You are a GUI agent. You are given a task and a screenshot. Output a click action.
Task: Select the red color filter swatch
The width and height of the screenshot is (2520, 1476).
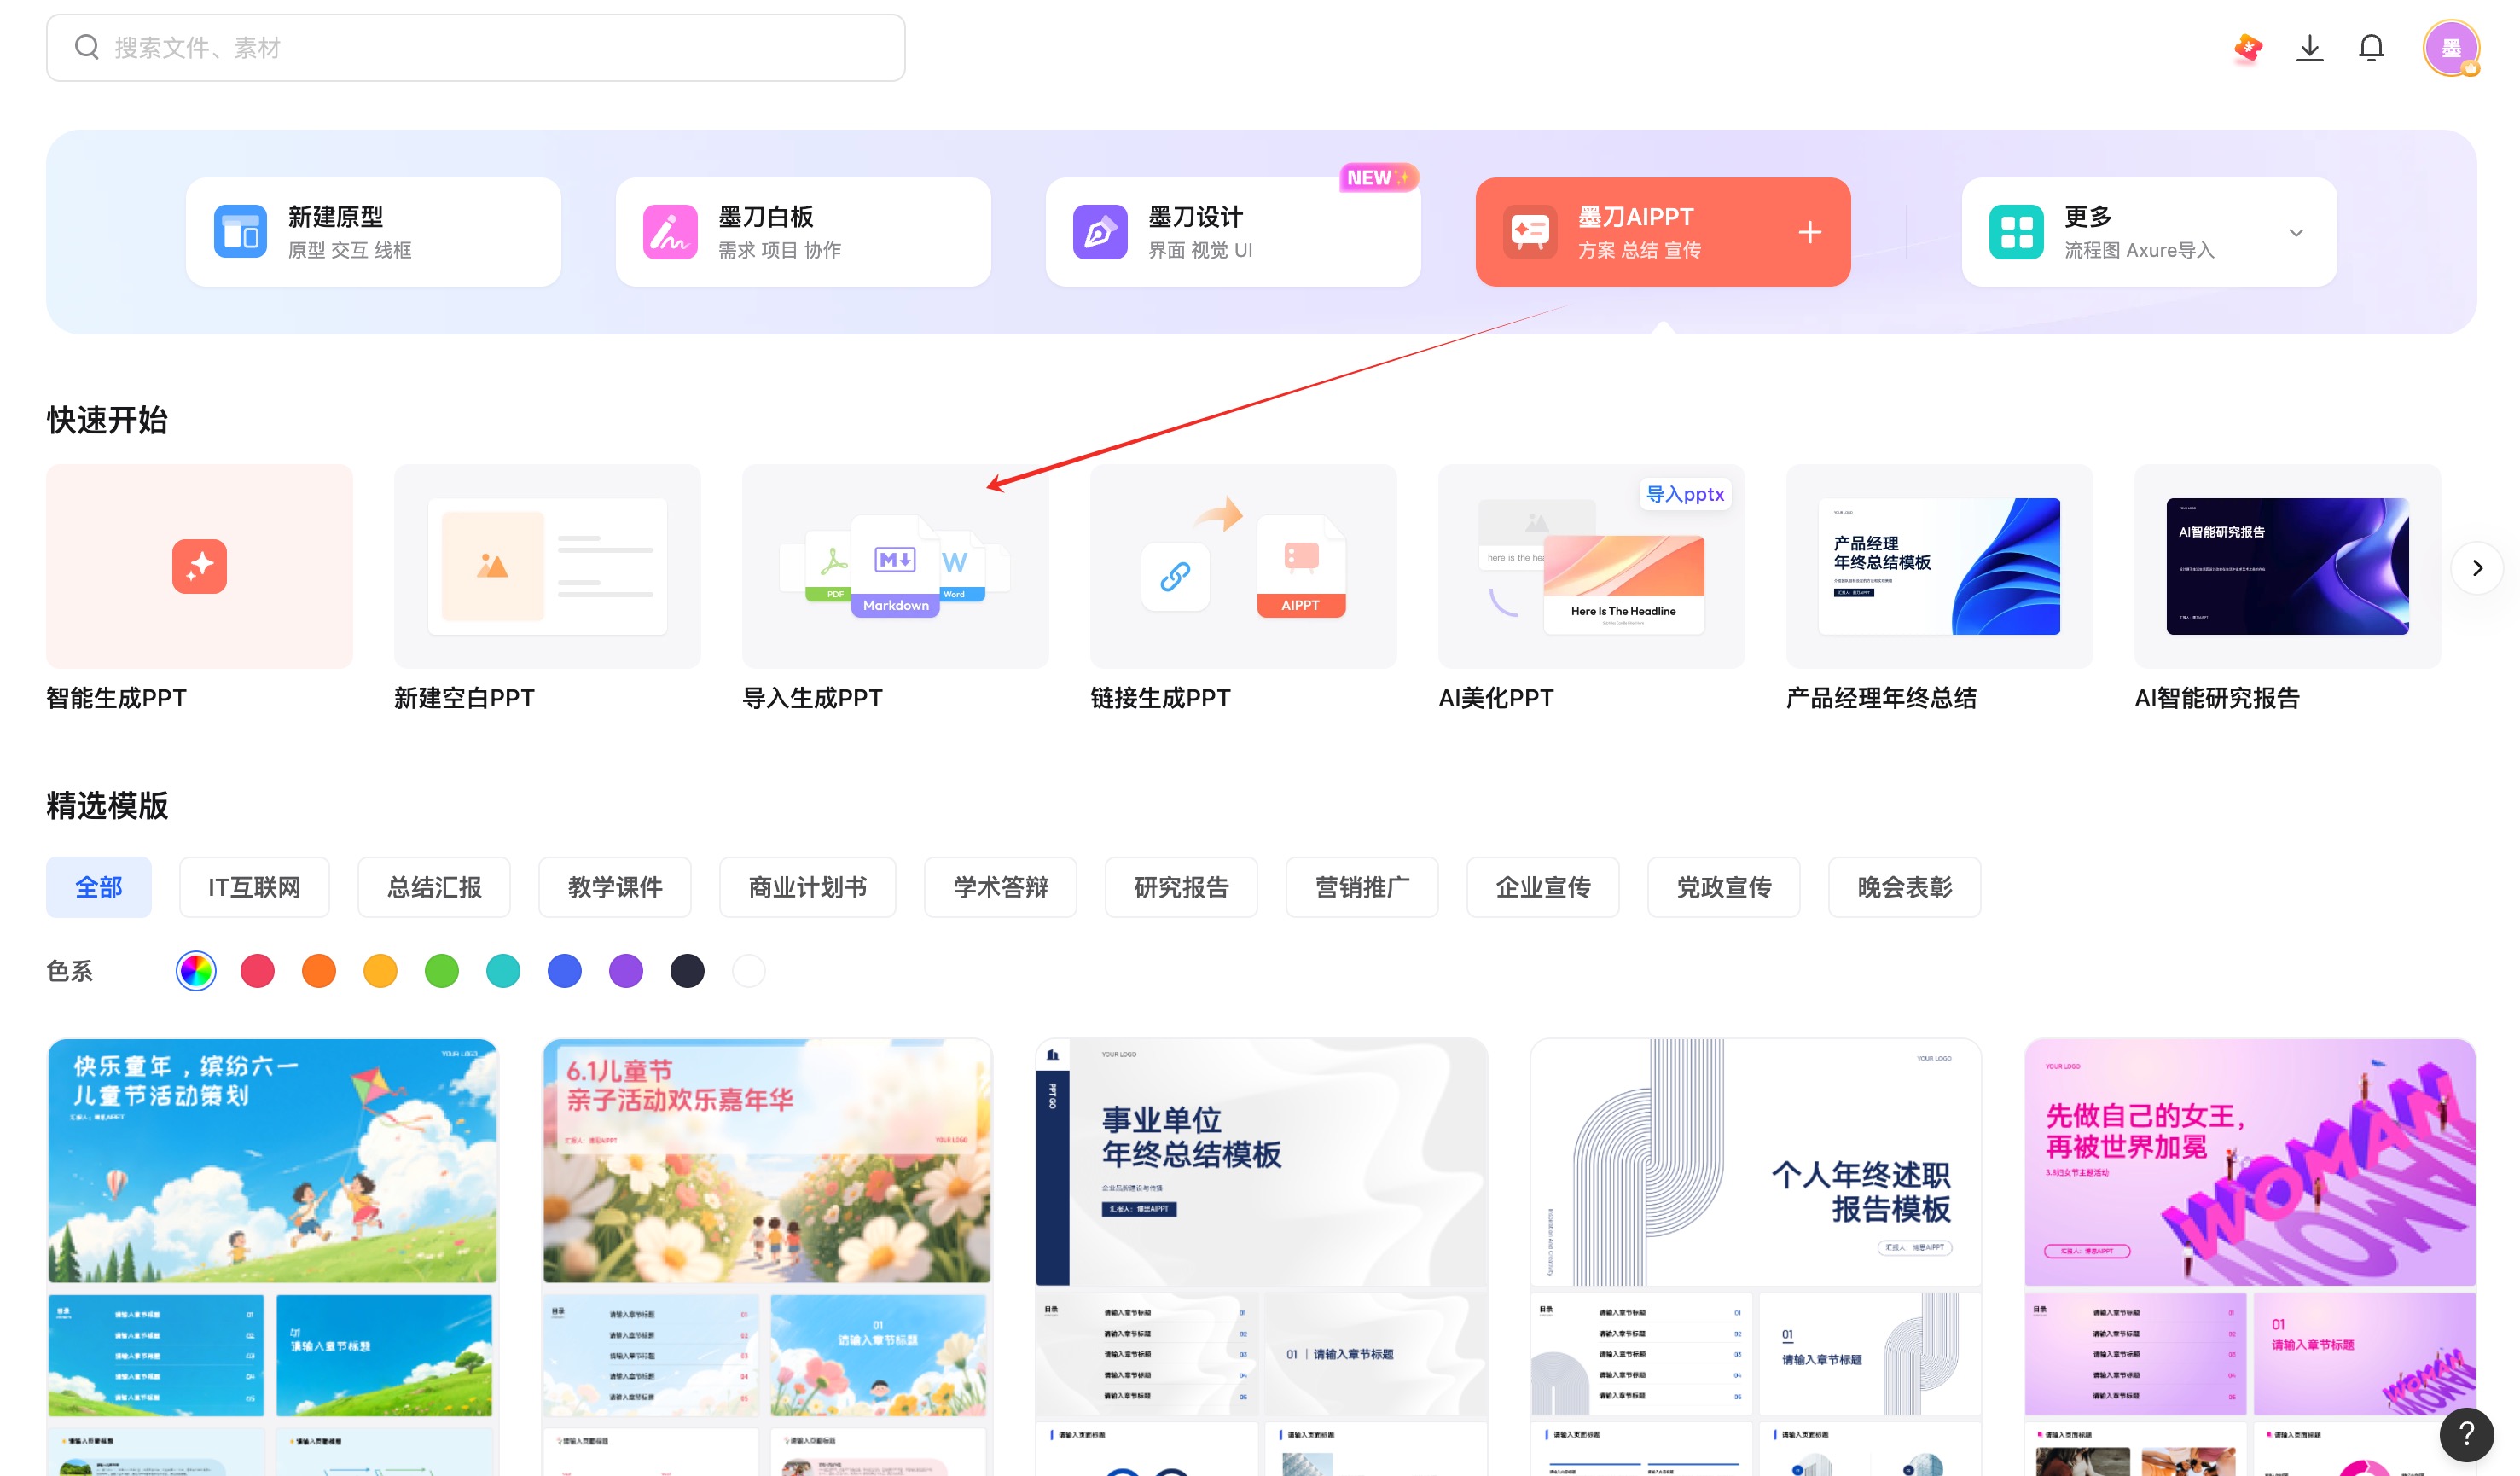coord(257,970)
